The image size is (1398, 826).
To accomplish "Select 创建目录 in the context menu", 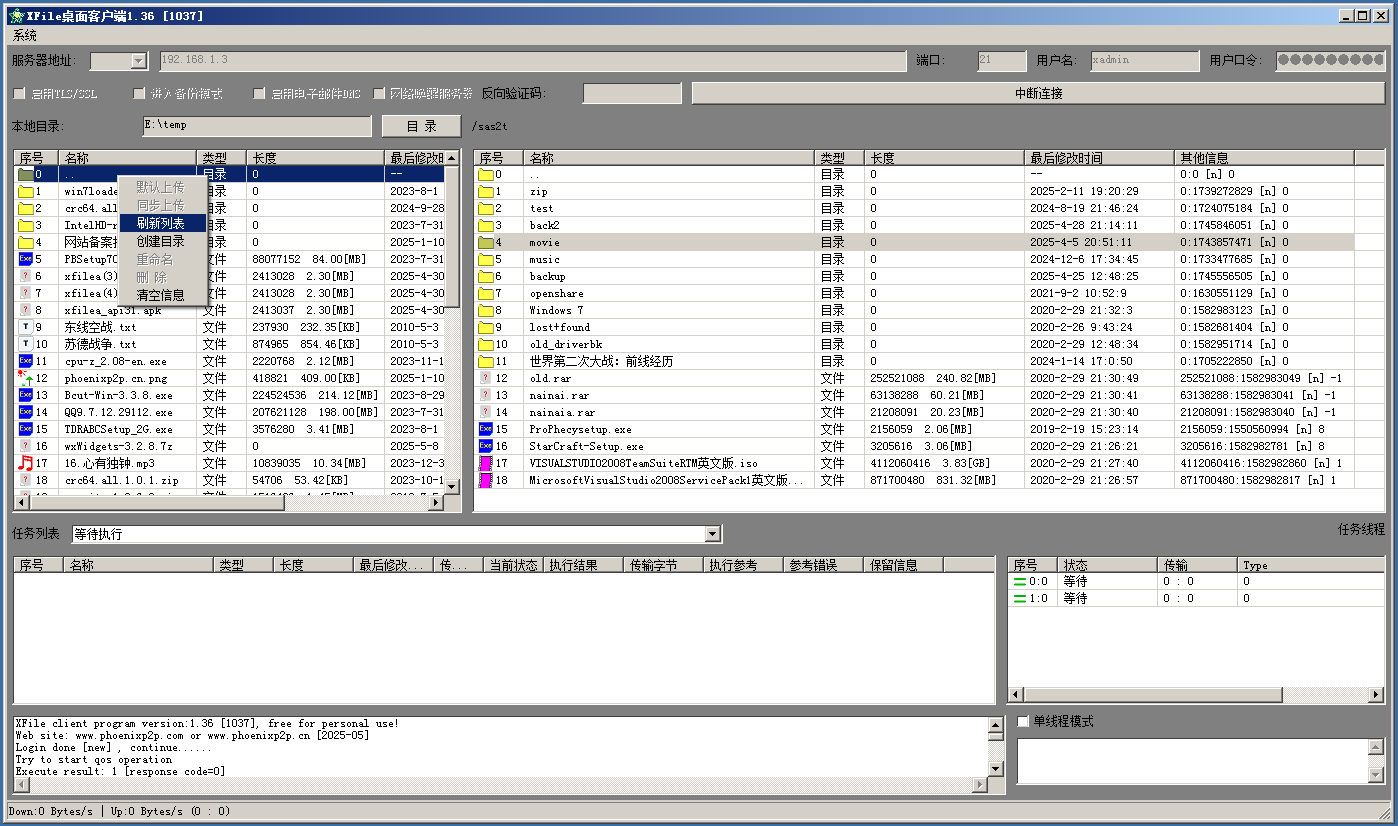I will point(160,241).
